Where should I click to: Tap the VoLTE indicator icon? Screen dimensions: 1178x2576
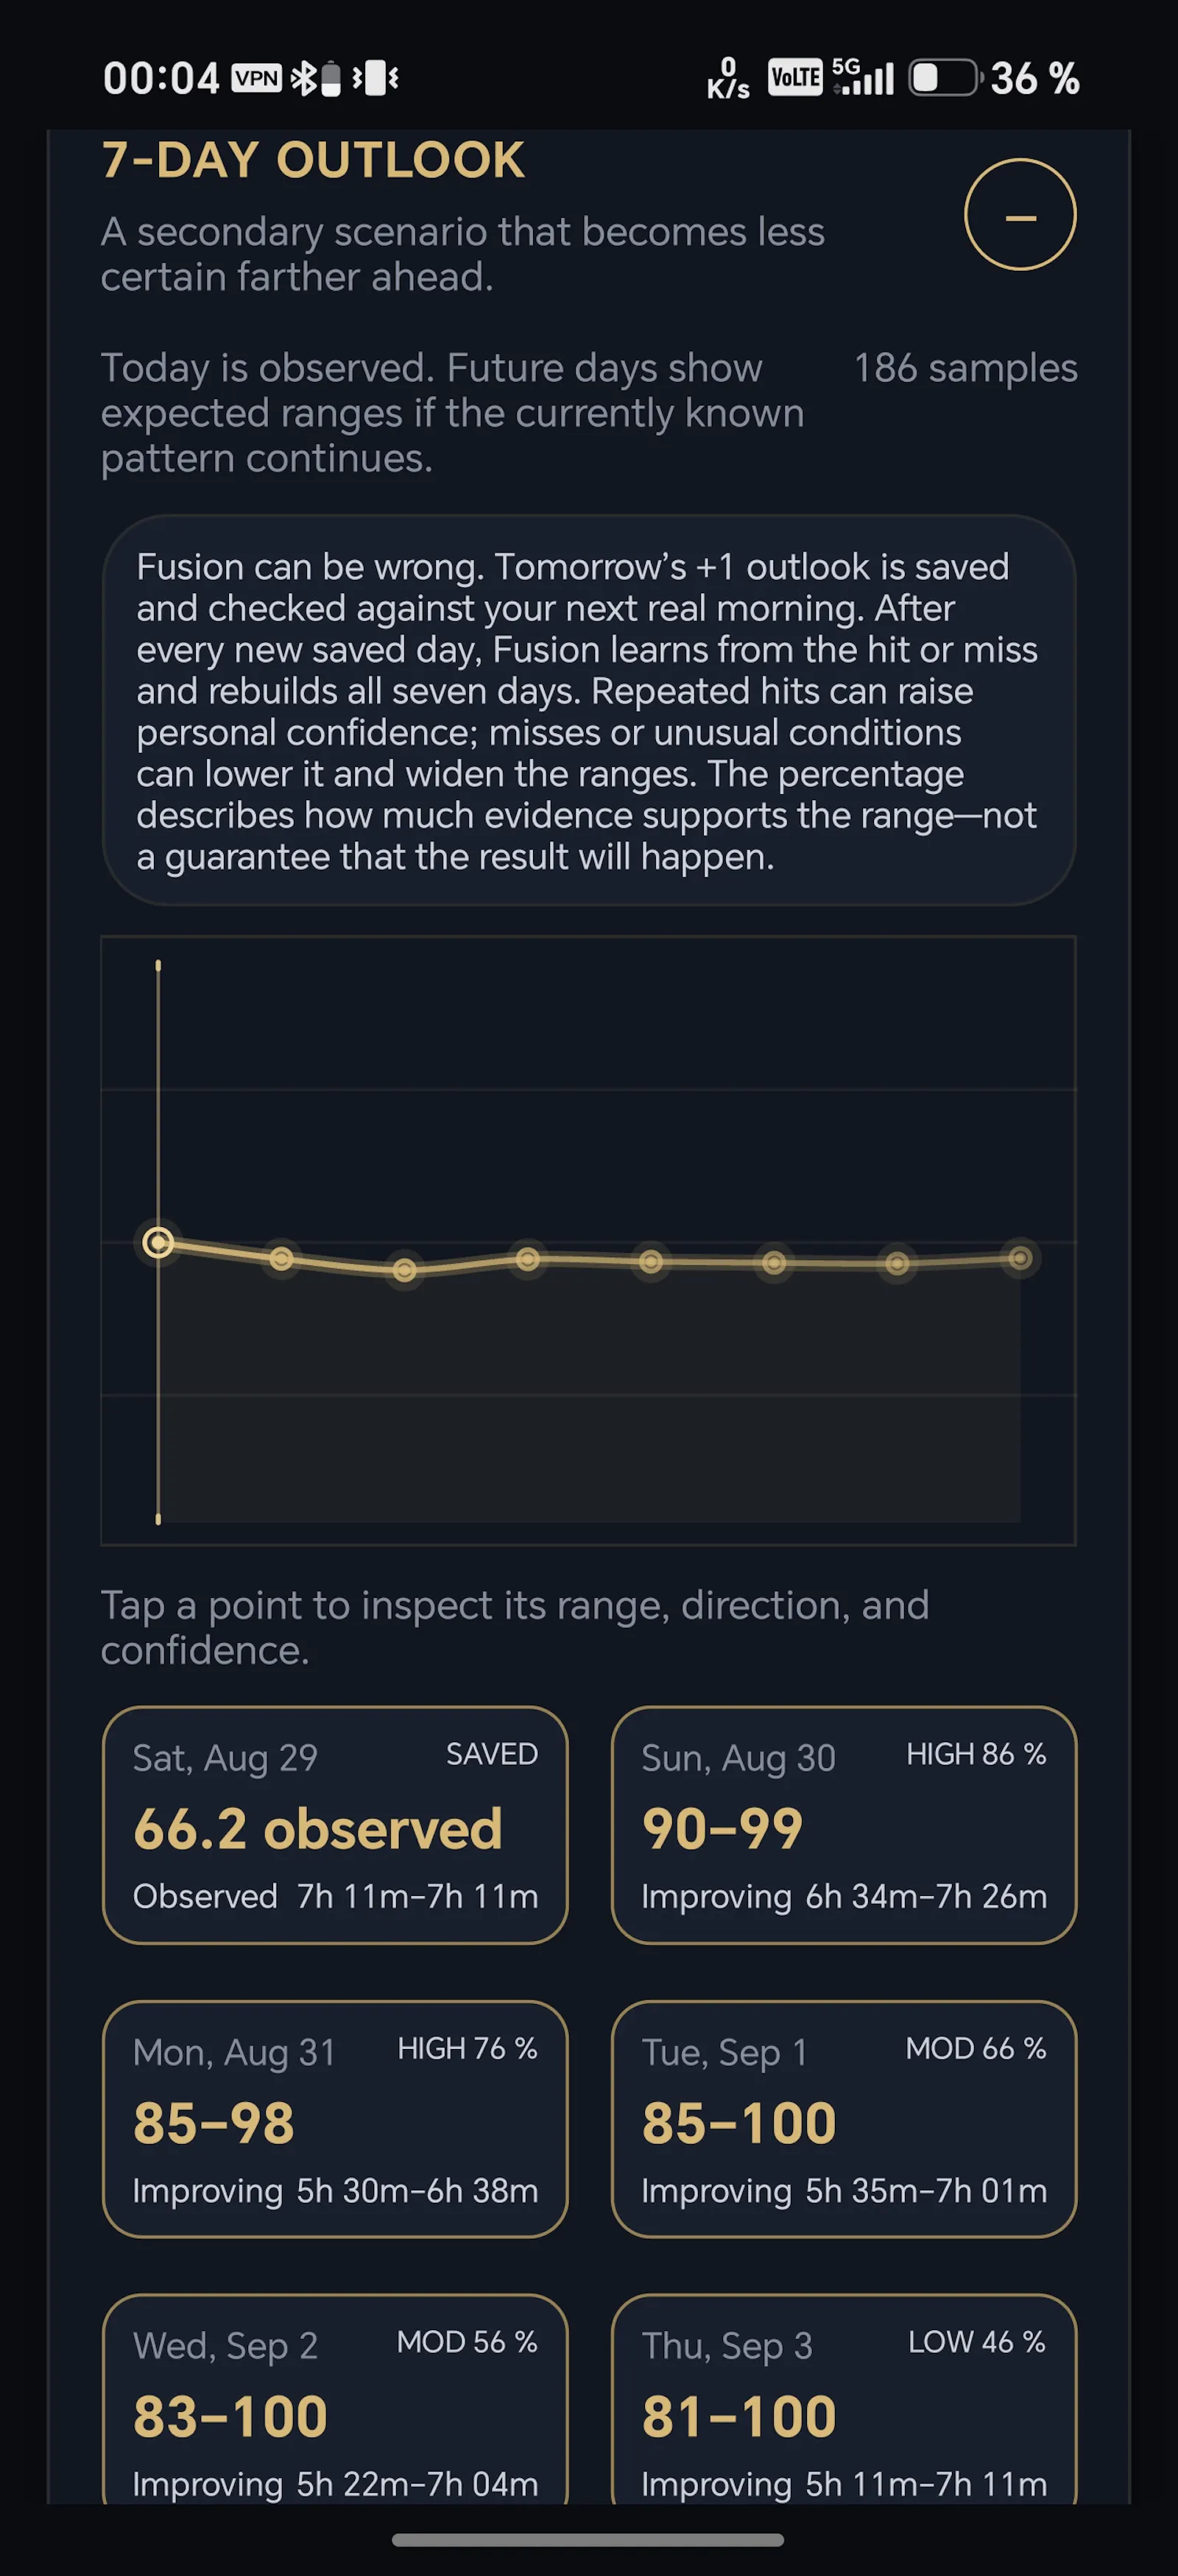[795, 78]
